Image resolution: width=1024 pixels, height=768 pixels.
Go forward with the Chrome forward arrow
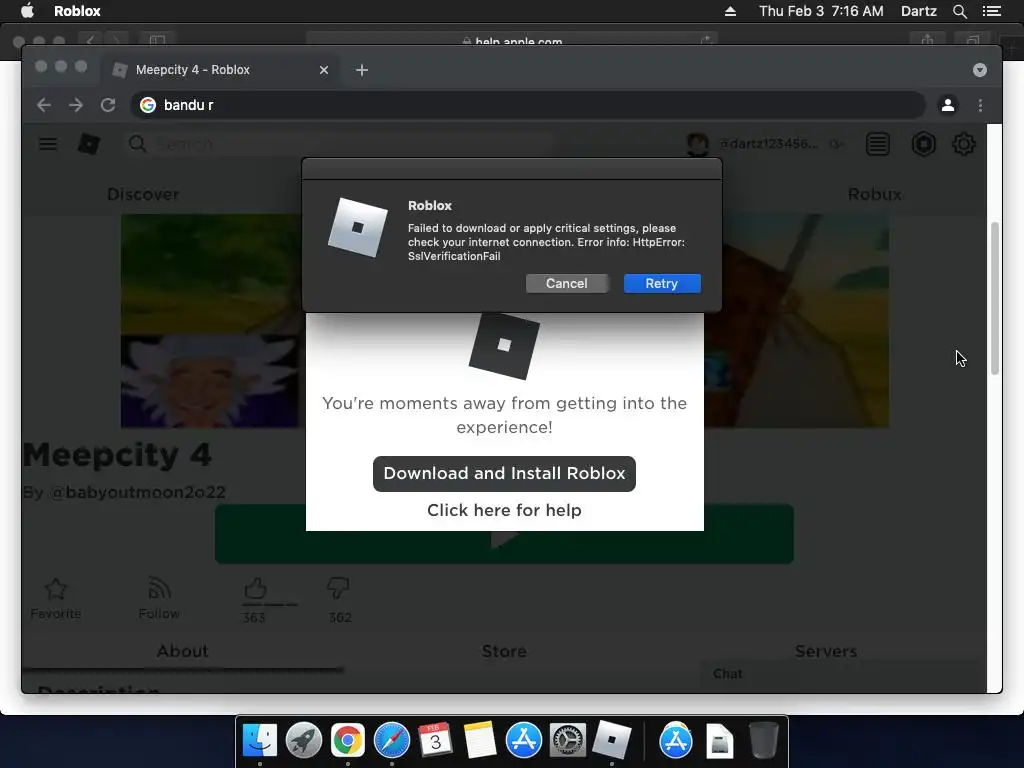[76, 105]
